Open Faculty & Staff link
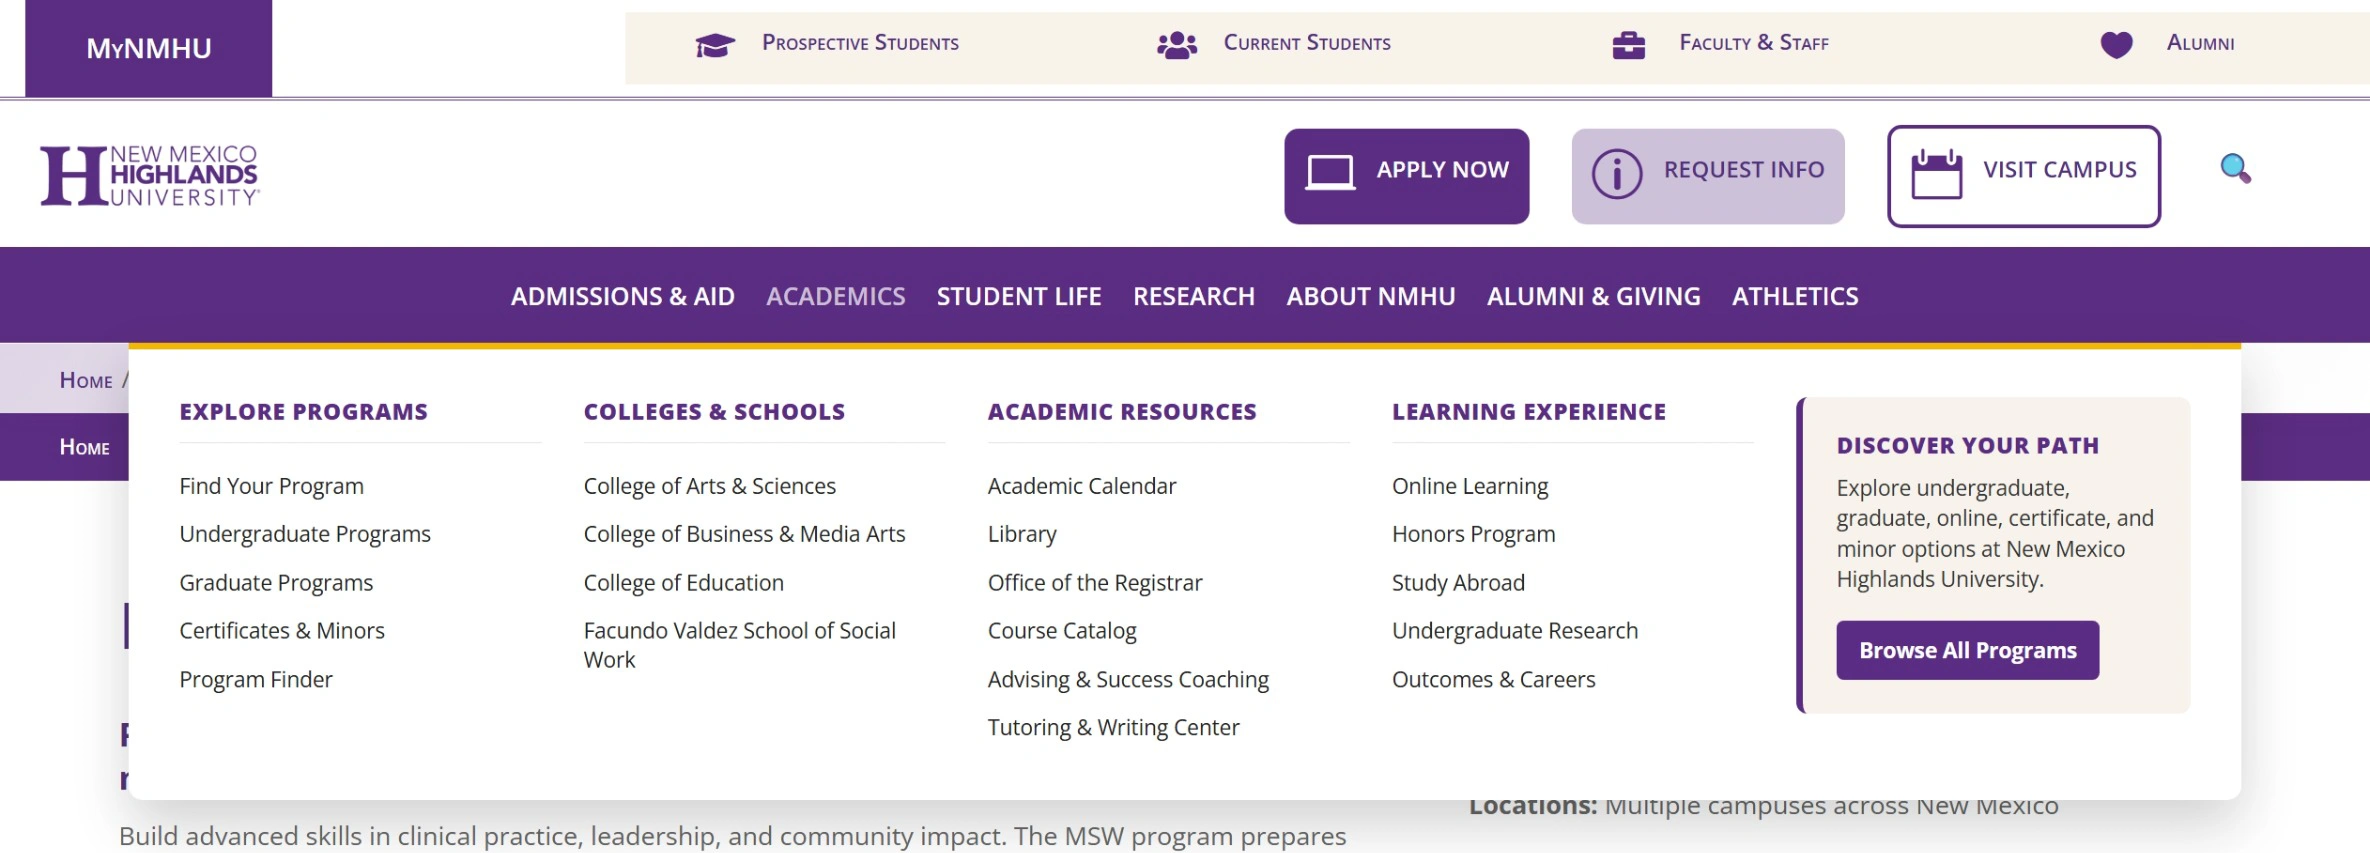 (1754, 43)
